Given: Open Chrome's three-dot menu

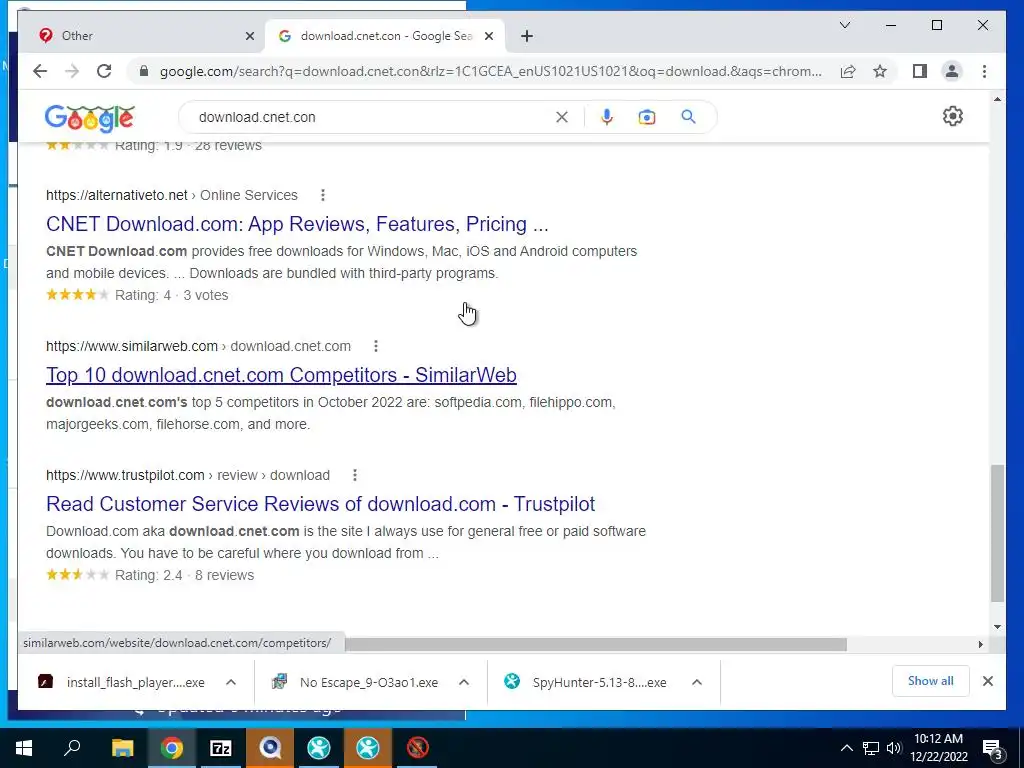Looking at the screenshot, I should pos(984,71).
